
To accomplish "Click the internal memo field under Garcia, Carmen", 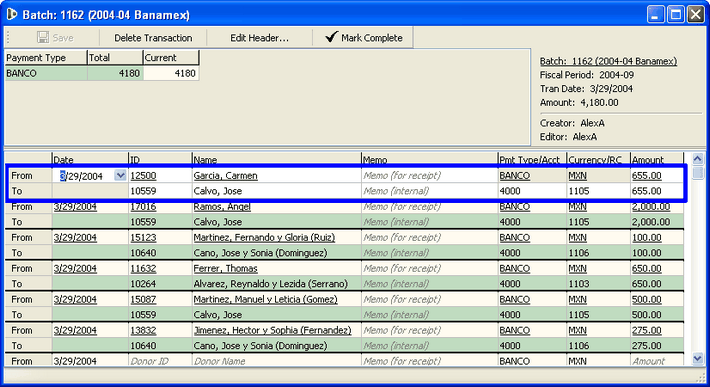I will point(429,191).
